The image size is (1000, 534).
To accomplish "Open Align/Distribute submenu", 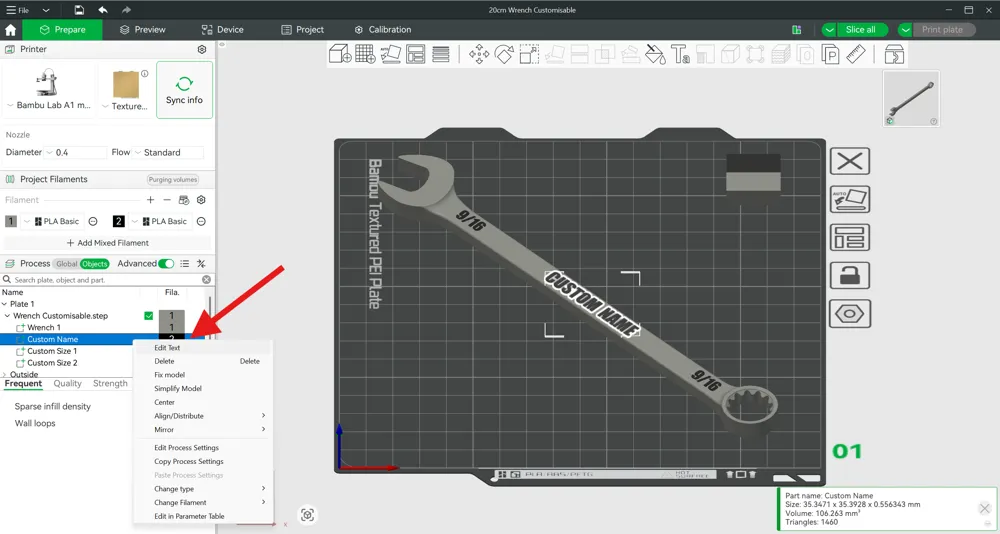I will 203,416.
